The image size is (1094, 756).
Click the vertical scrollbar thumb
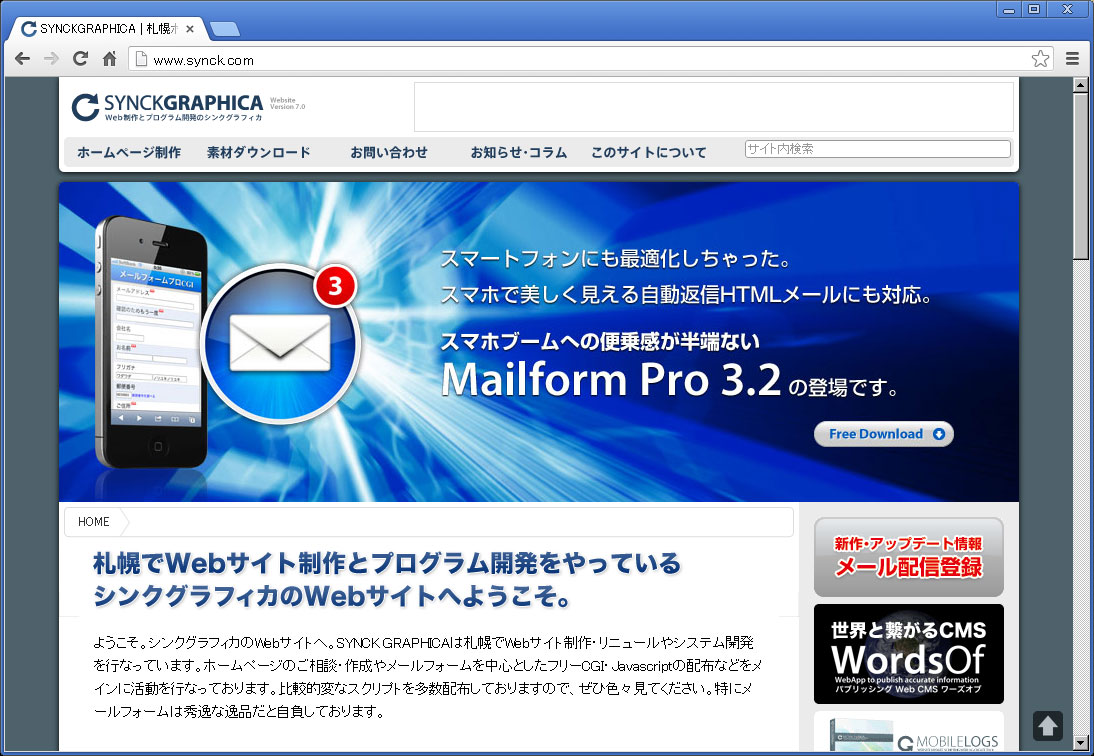tap(1081, 176)
